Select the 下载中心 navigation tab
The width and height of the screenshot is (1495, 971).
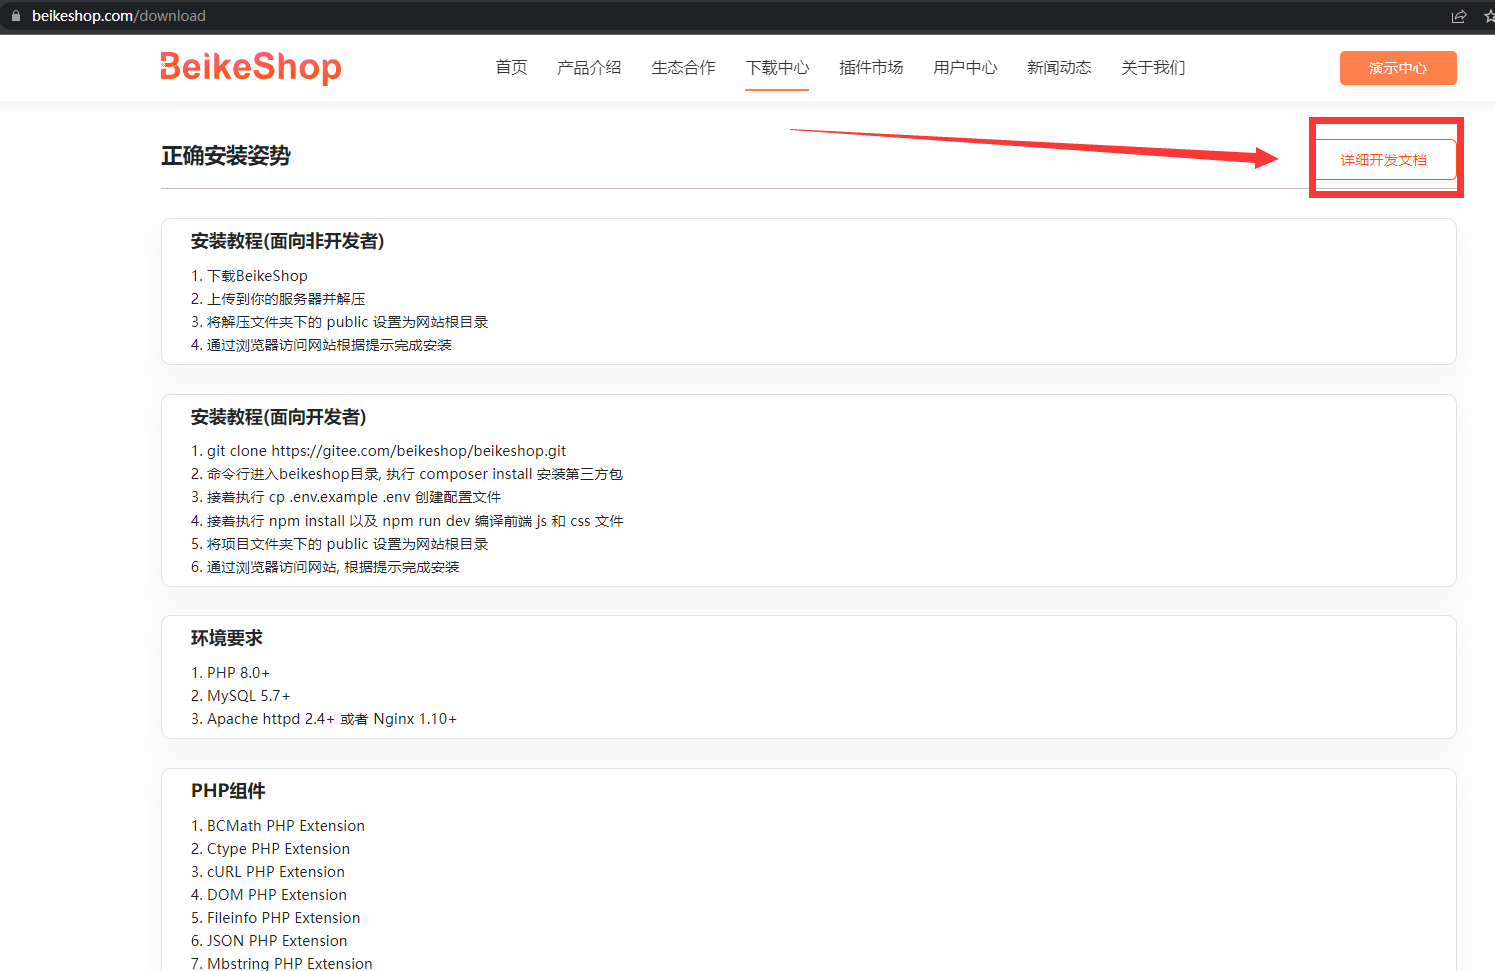777,67
